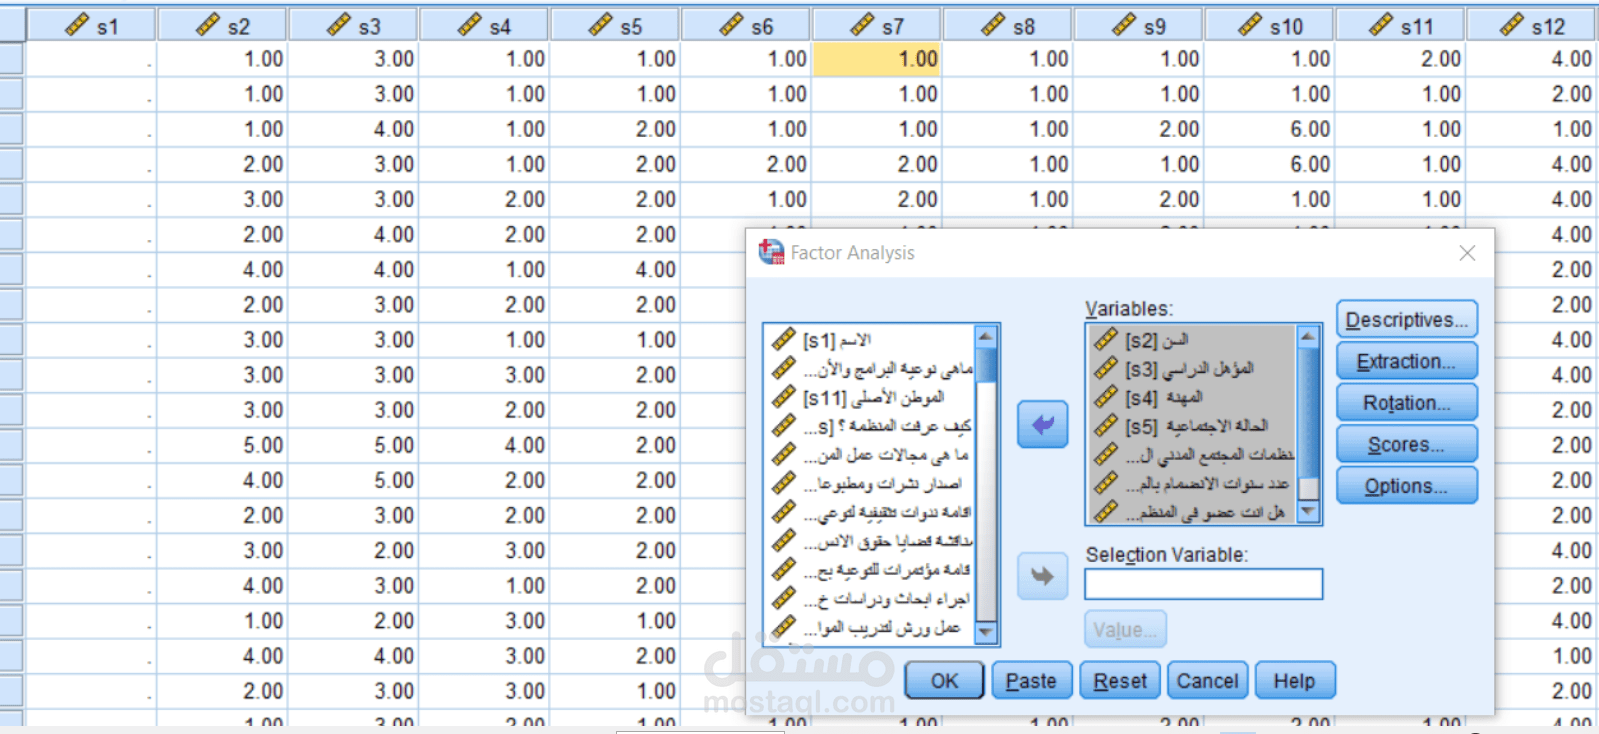Image resolution: width=1599 pixels, height=734 pixels.
Task: Click the ruler icon in the s2 column header
Action: tap(208, 25)
